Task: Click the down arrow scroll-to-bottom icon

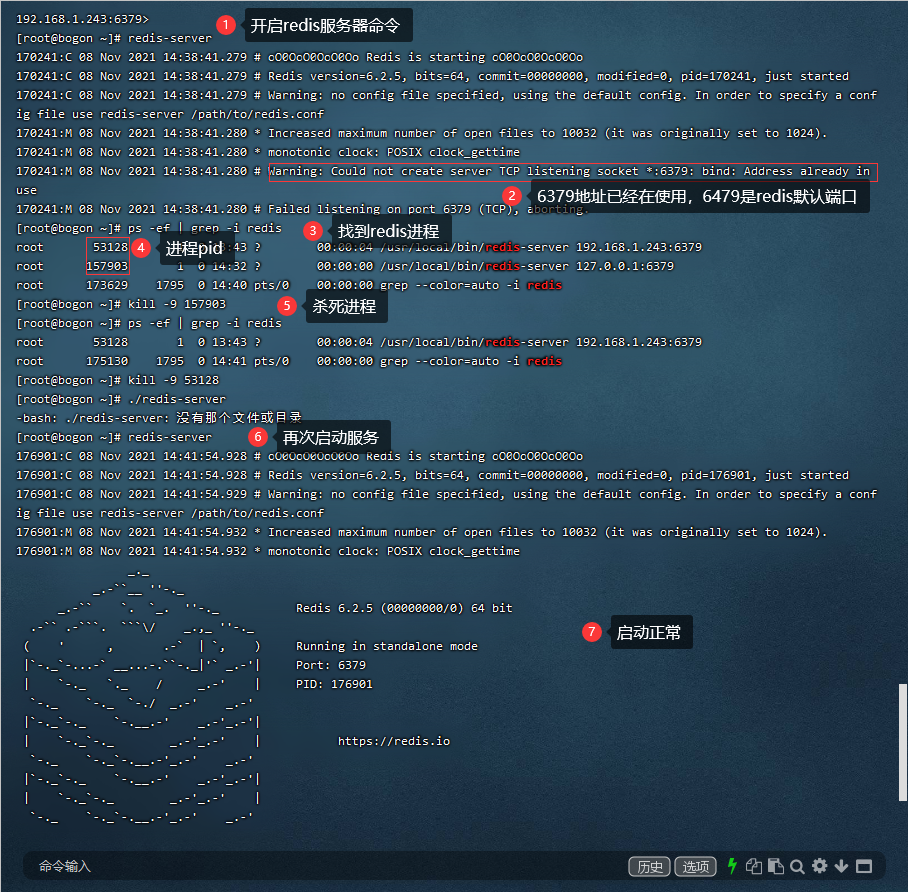Action: [841, 866]
